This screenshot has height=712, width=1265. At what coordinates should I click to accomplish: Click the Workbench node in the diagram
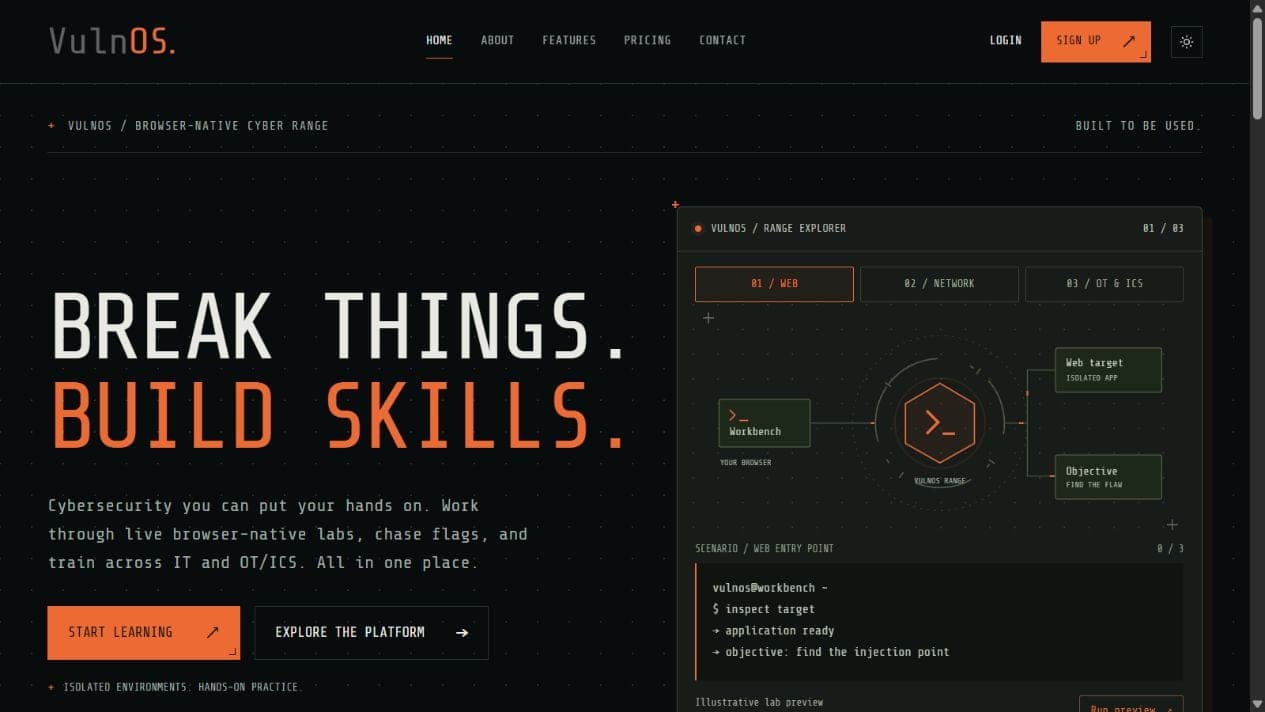[764, 423]
